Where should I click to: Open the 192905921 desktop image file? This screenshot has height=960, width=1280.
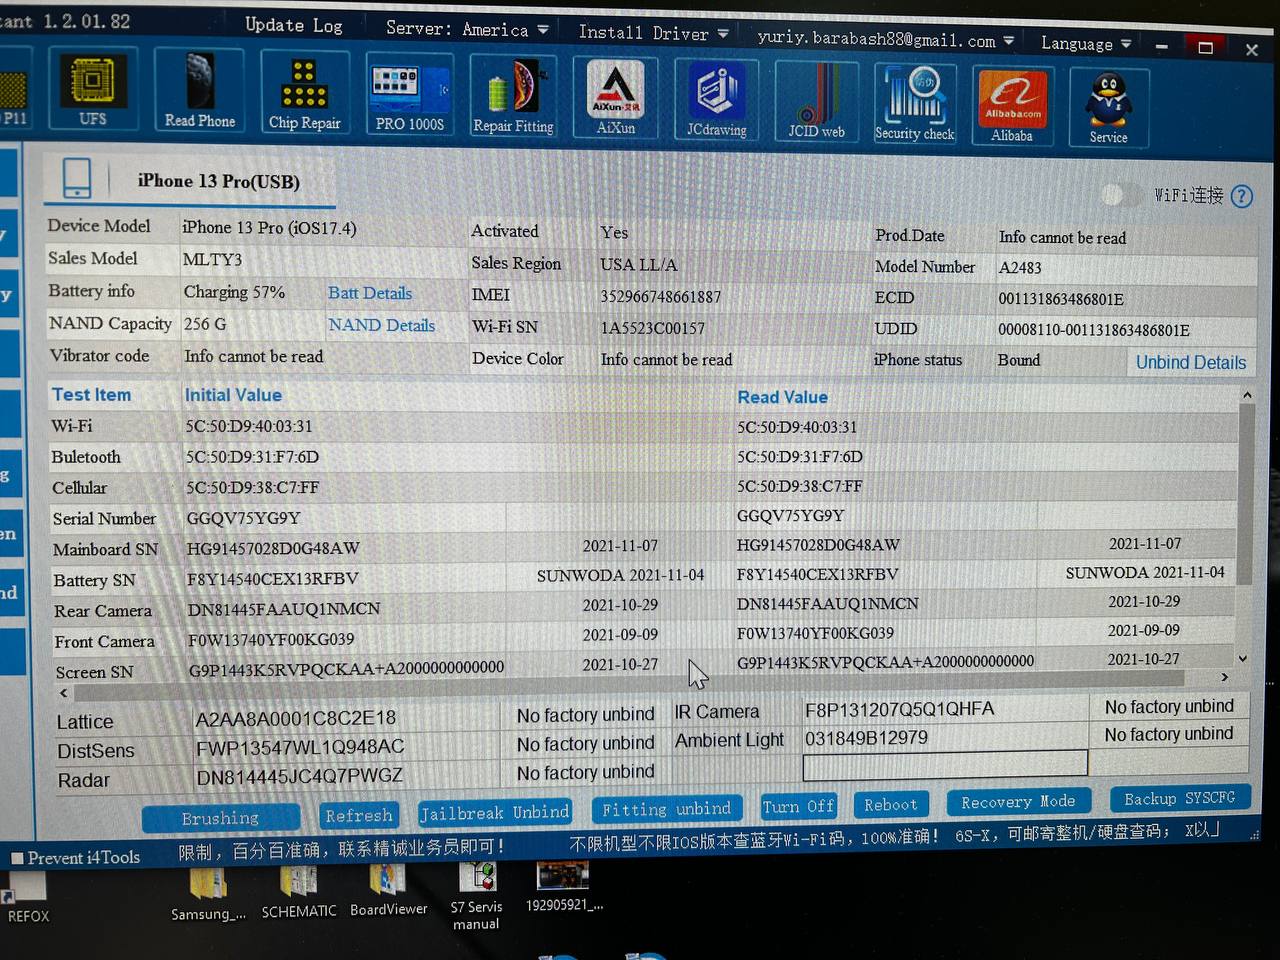[x=564, y=887]
